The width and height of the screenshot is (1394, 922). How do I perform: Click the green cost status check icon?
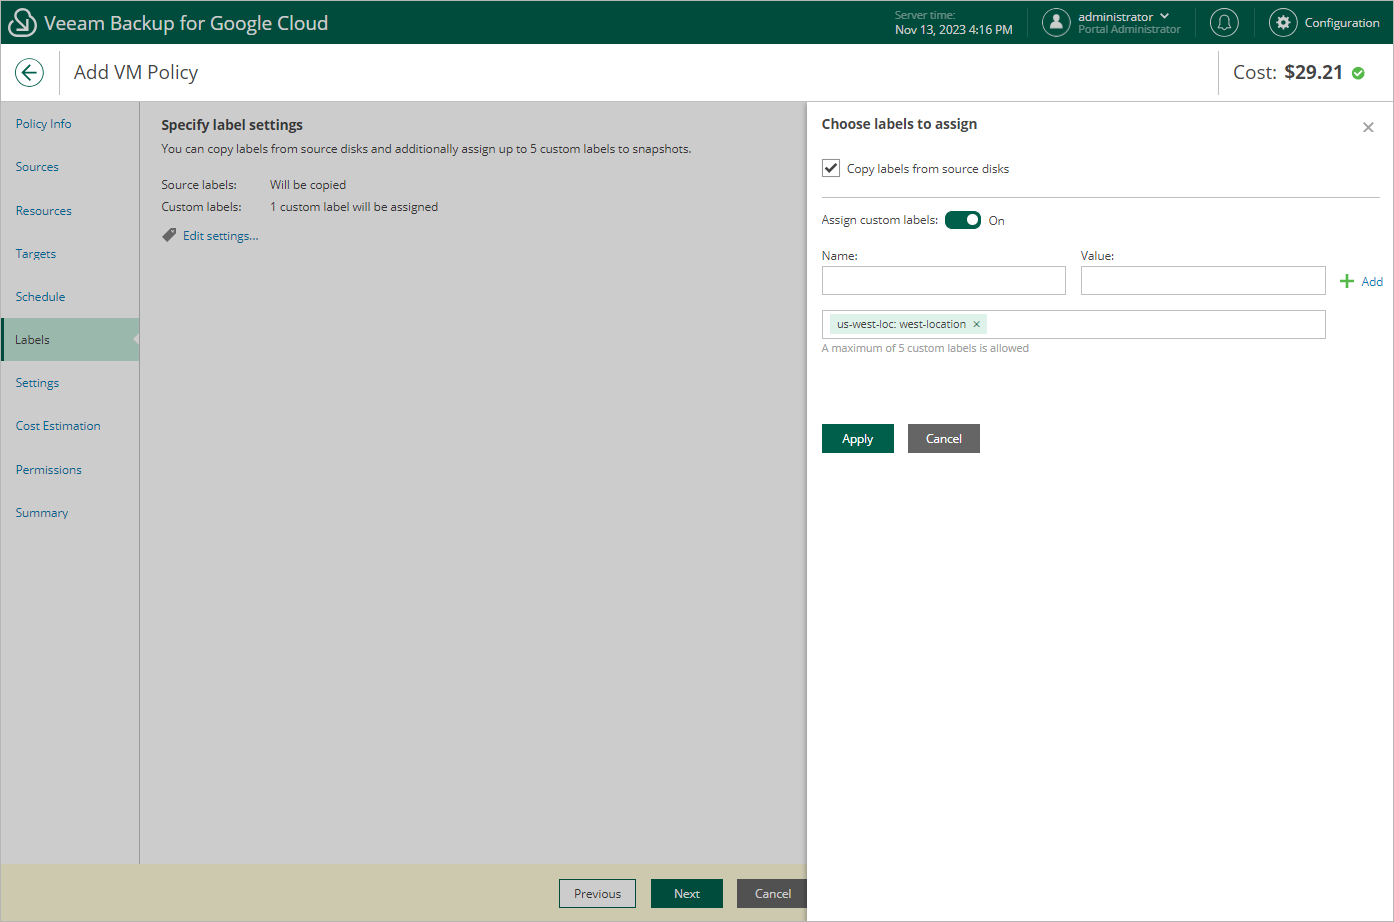1358,73
